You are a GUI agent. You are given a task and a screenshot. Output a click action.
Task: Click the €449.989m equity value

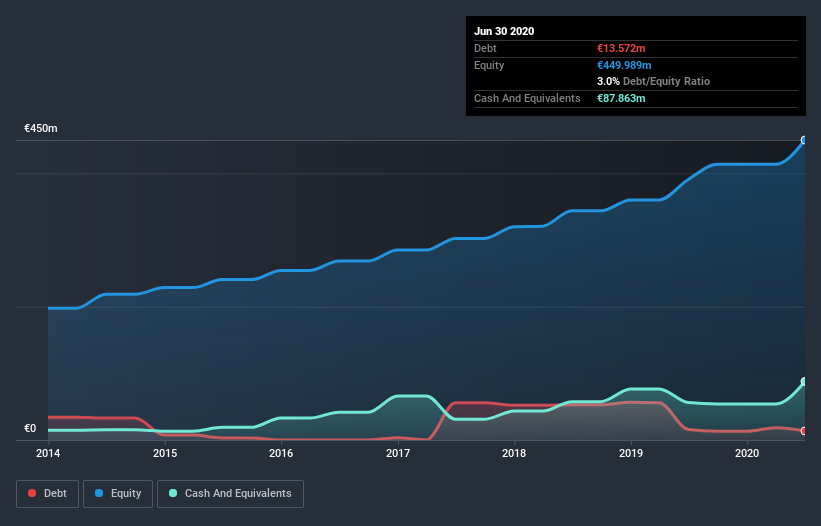[624, 65]
